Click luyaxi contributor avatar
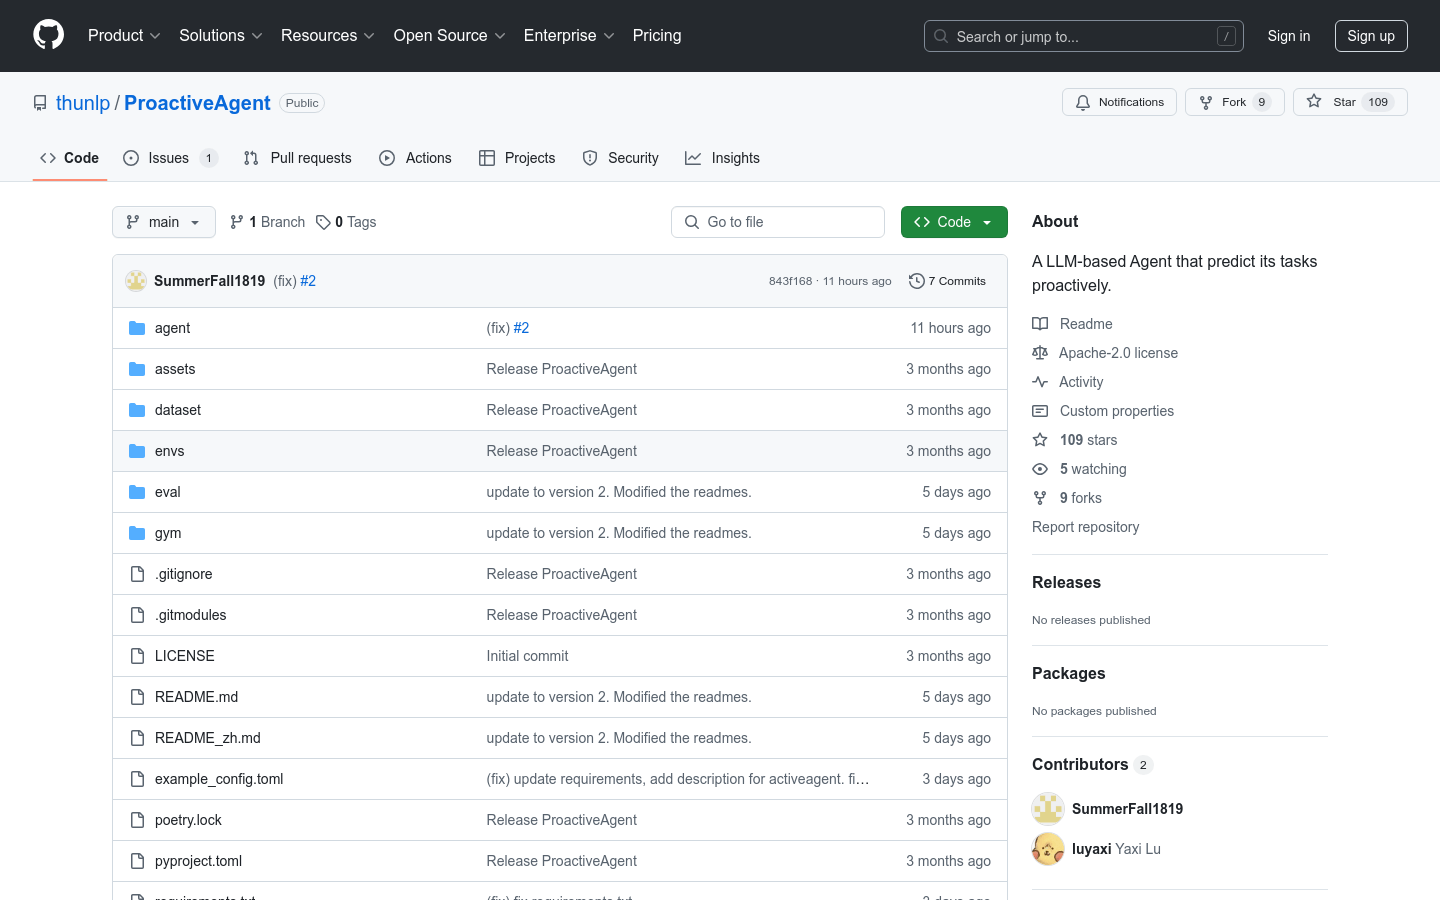1440x900 pixels. [x=1048, y=849]
